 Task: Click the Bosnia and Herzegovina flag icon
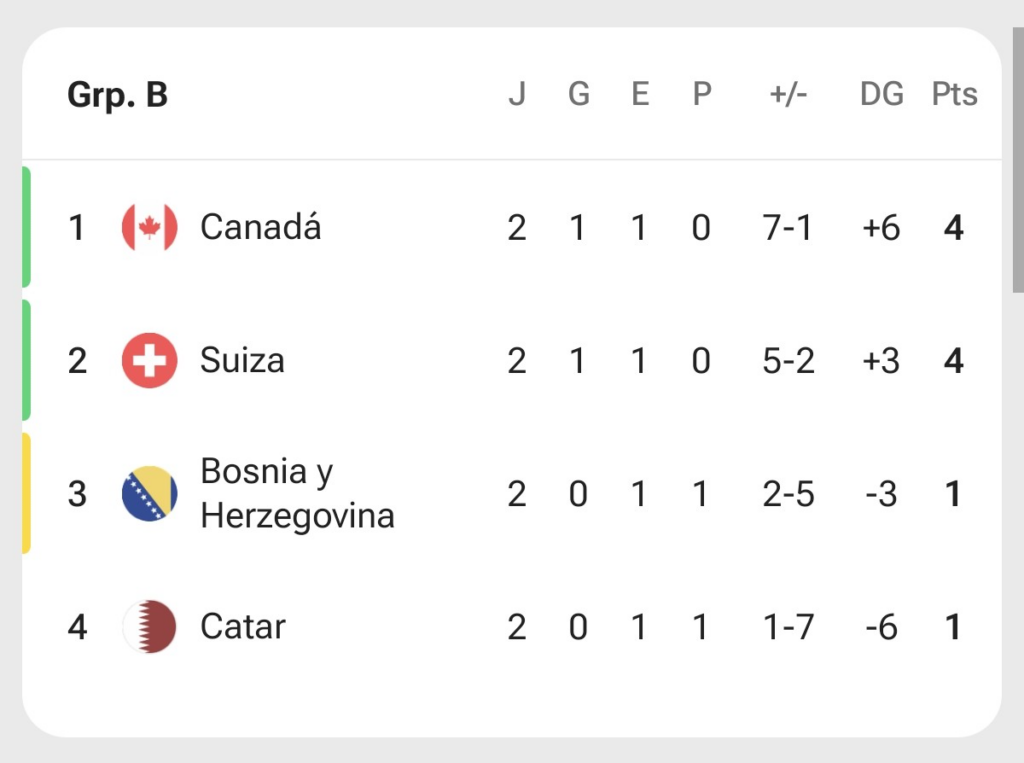(150, 493)
